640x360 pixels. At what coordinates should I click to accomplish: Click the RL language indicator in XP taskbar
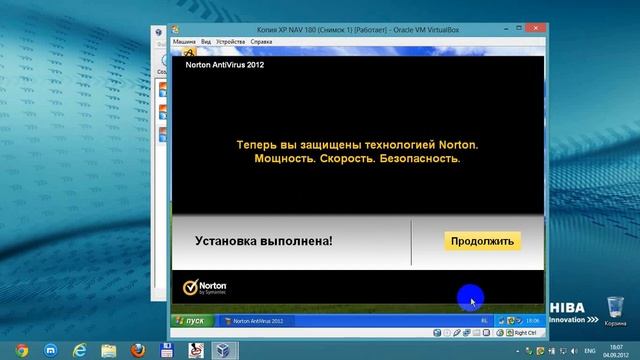coord(484,321)
